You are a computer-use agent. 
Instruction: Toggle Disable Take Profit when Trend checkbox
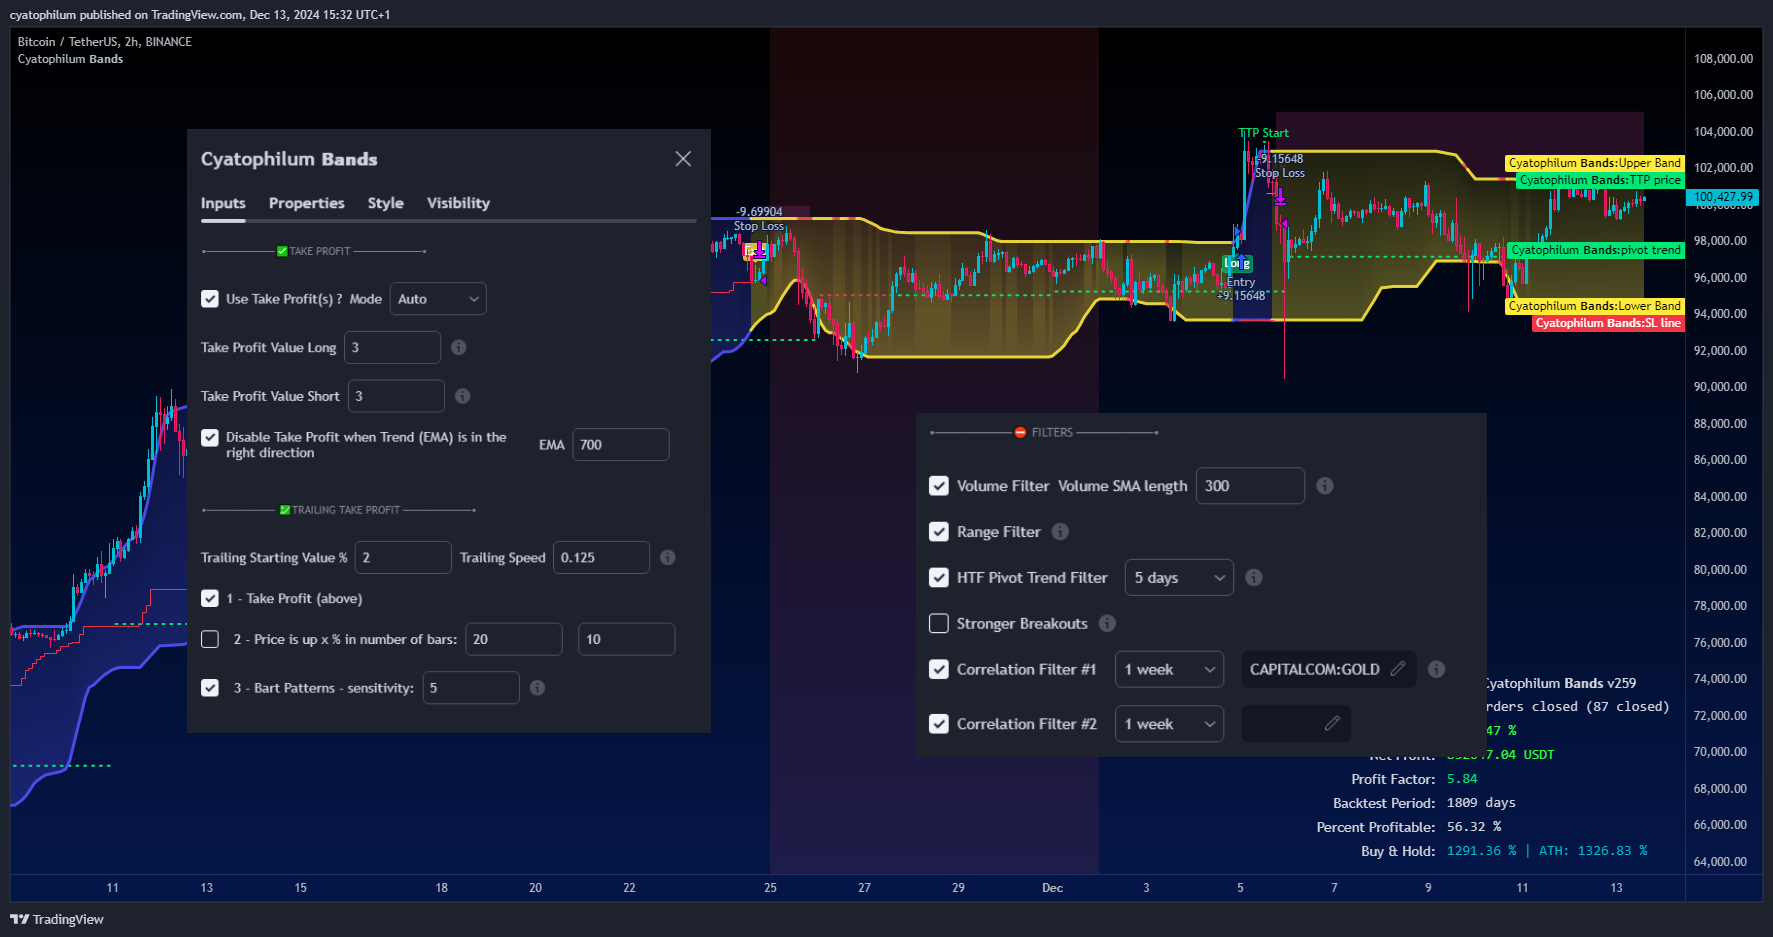[210, 438]
